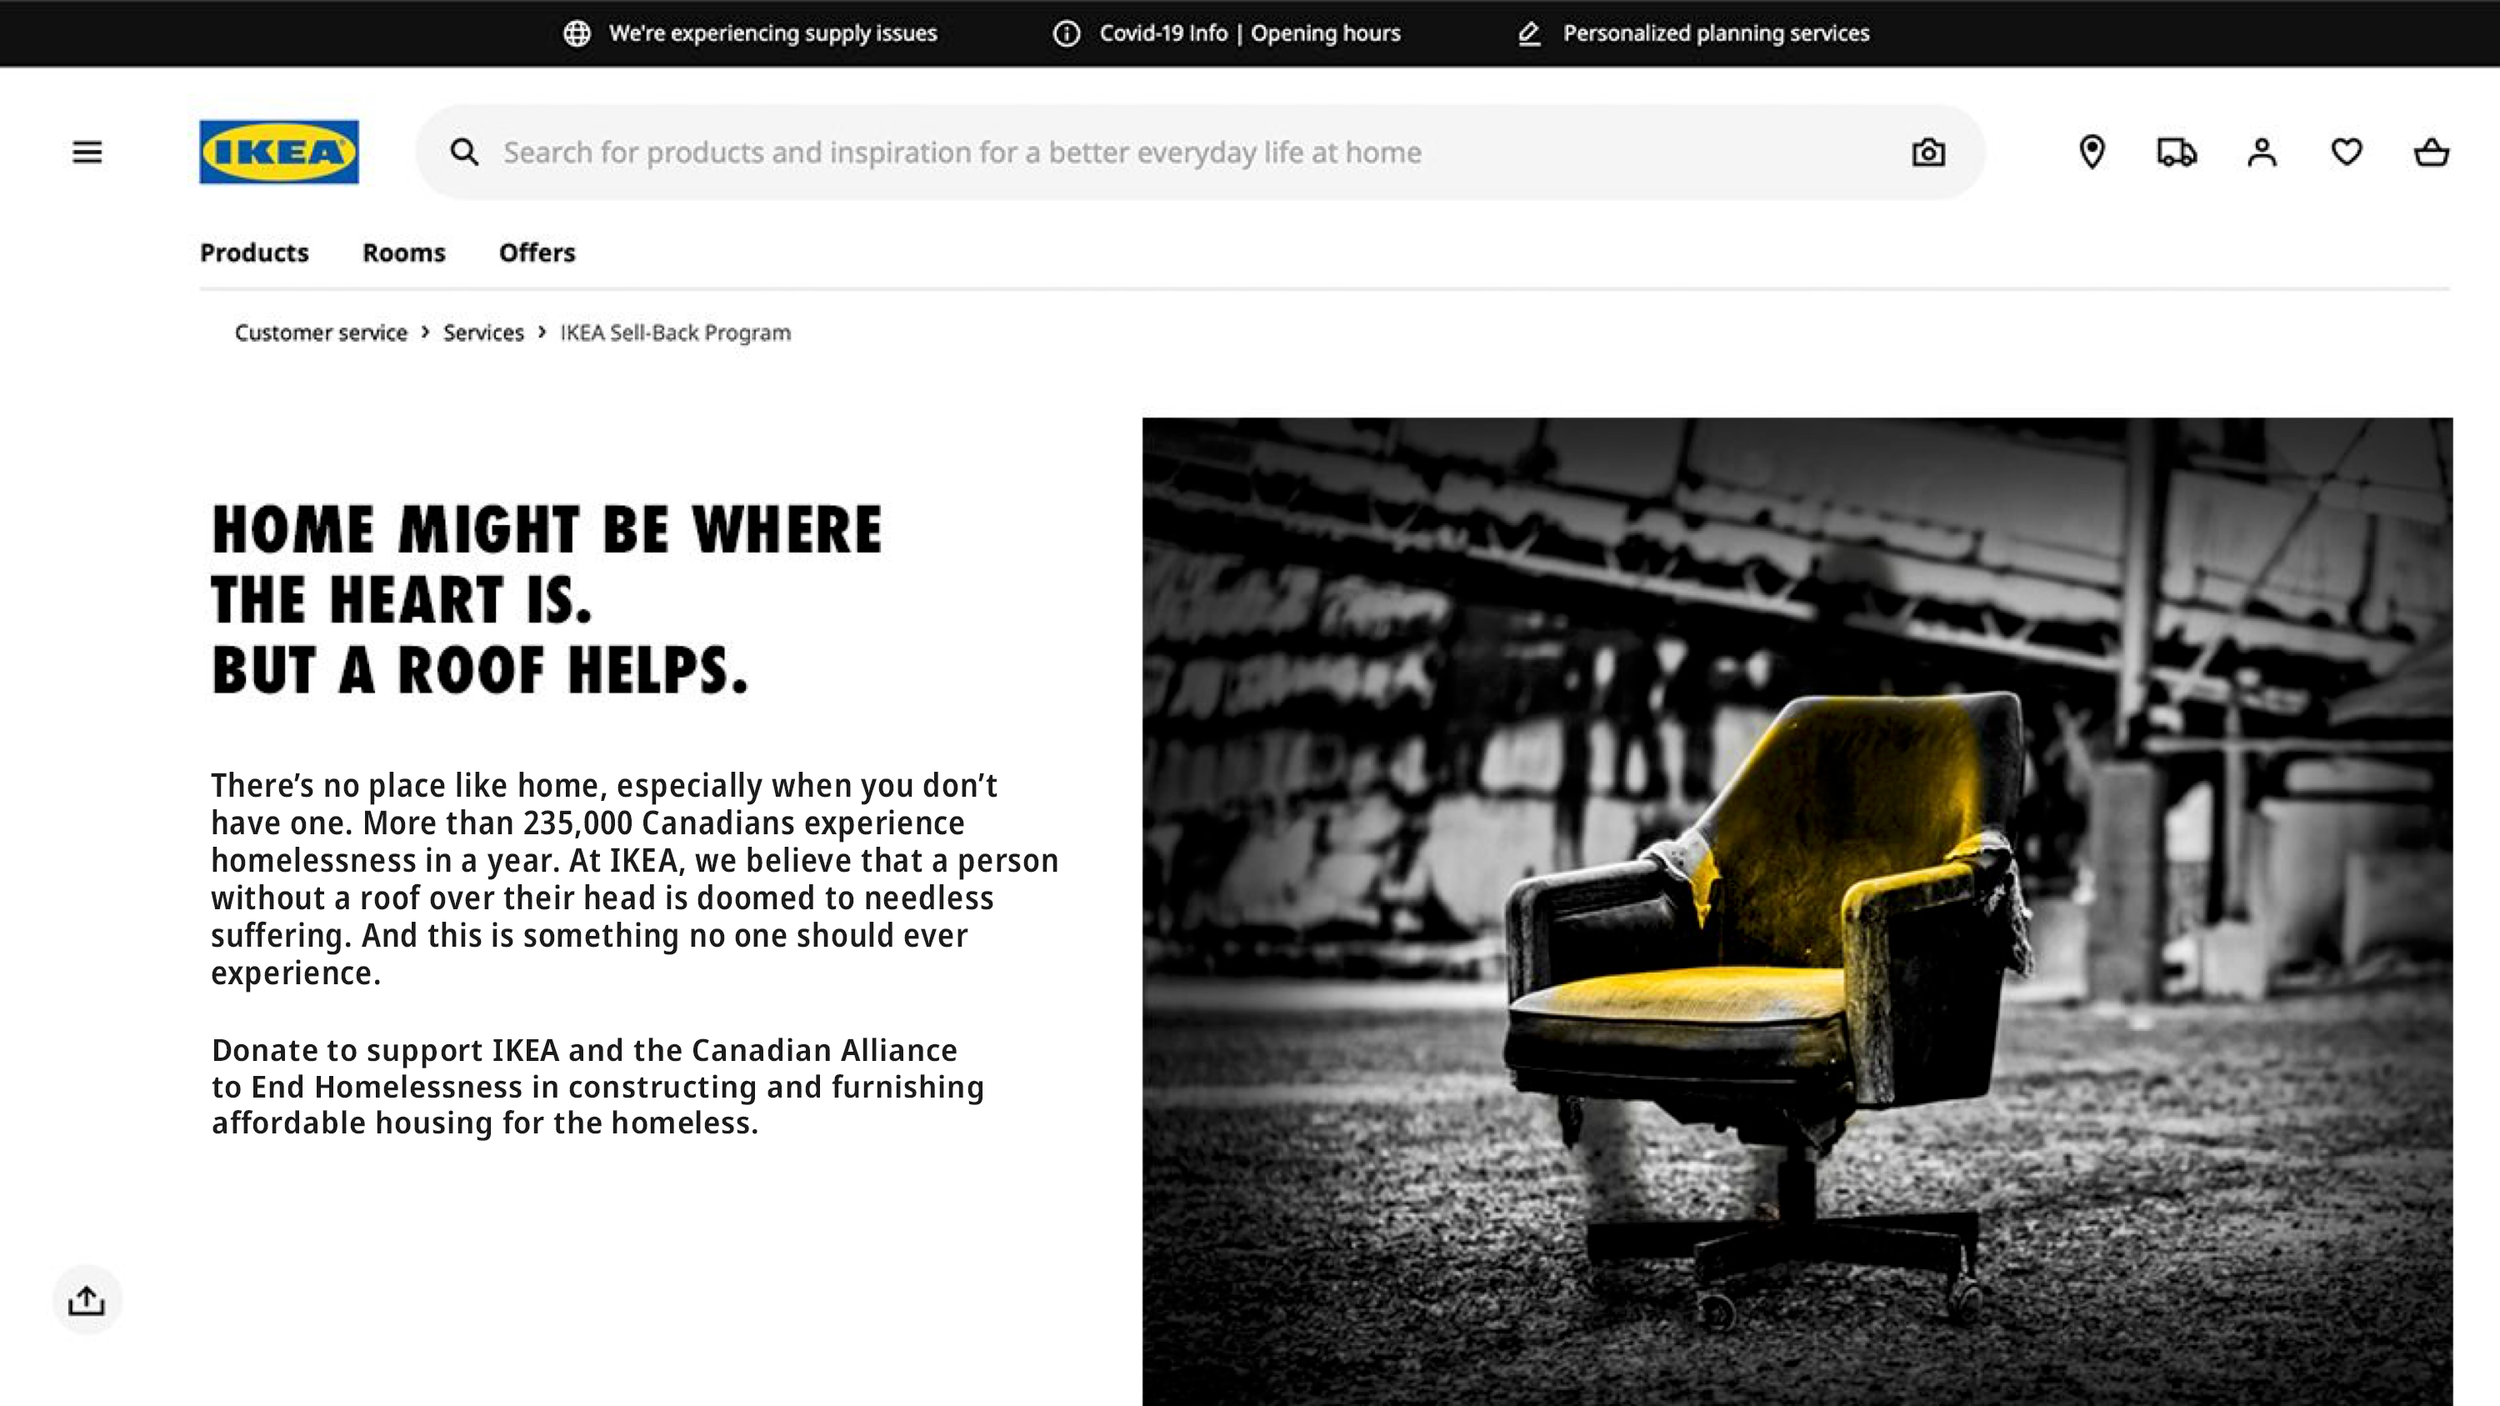2500x1406 pixels.
Task: Open the Products menu
Action: point(254,253)
